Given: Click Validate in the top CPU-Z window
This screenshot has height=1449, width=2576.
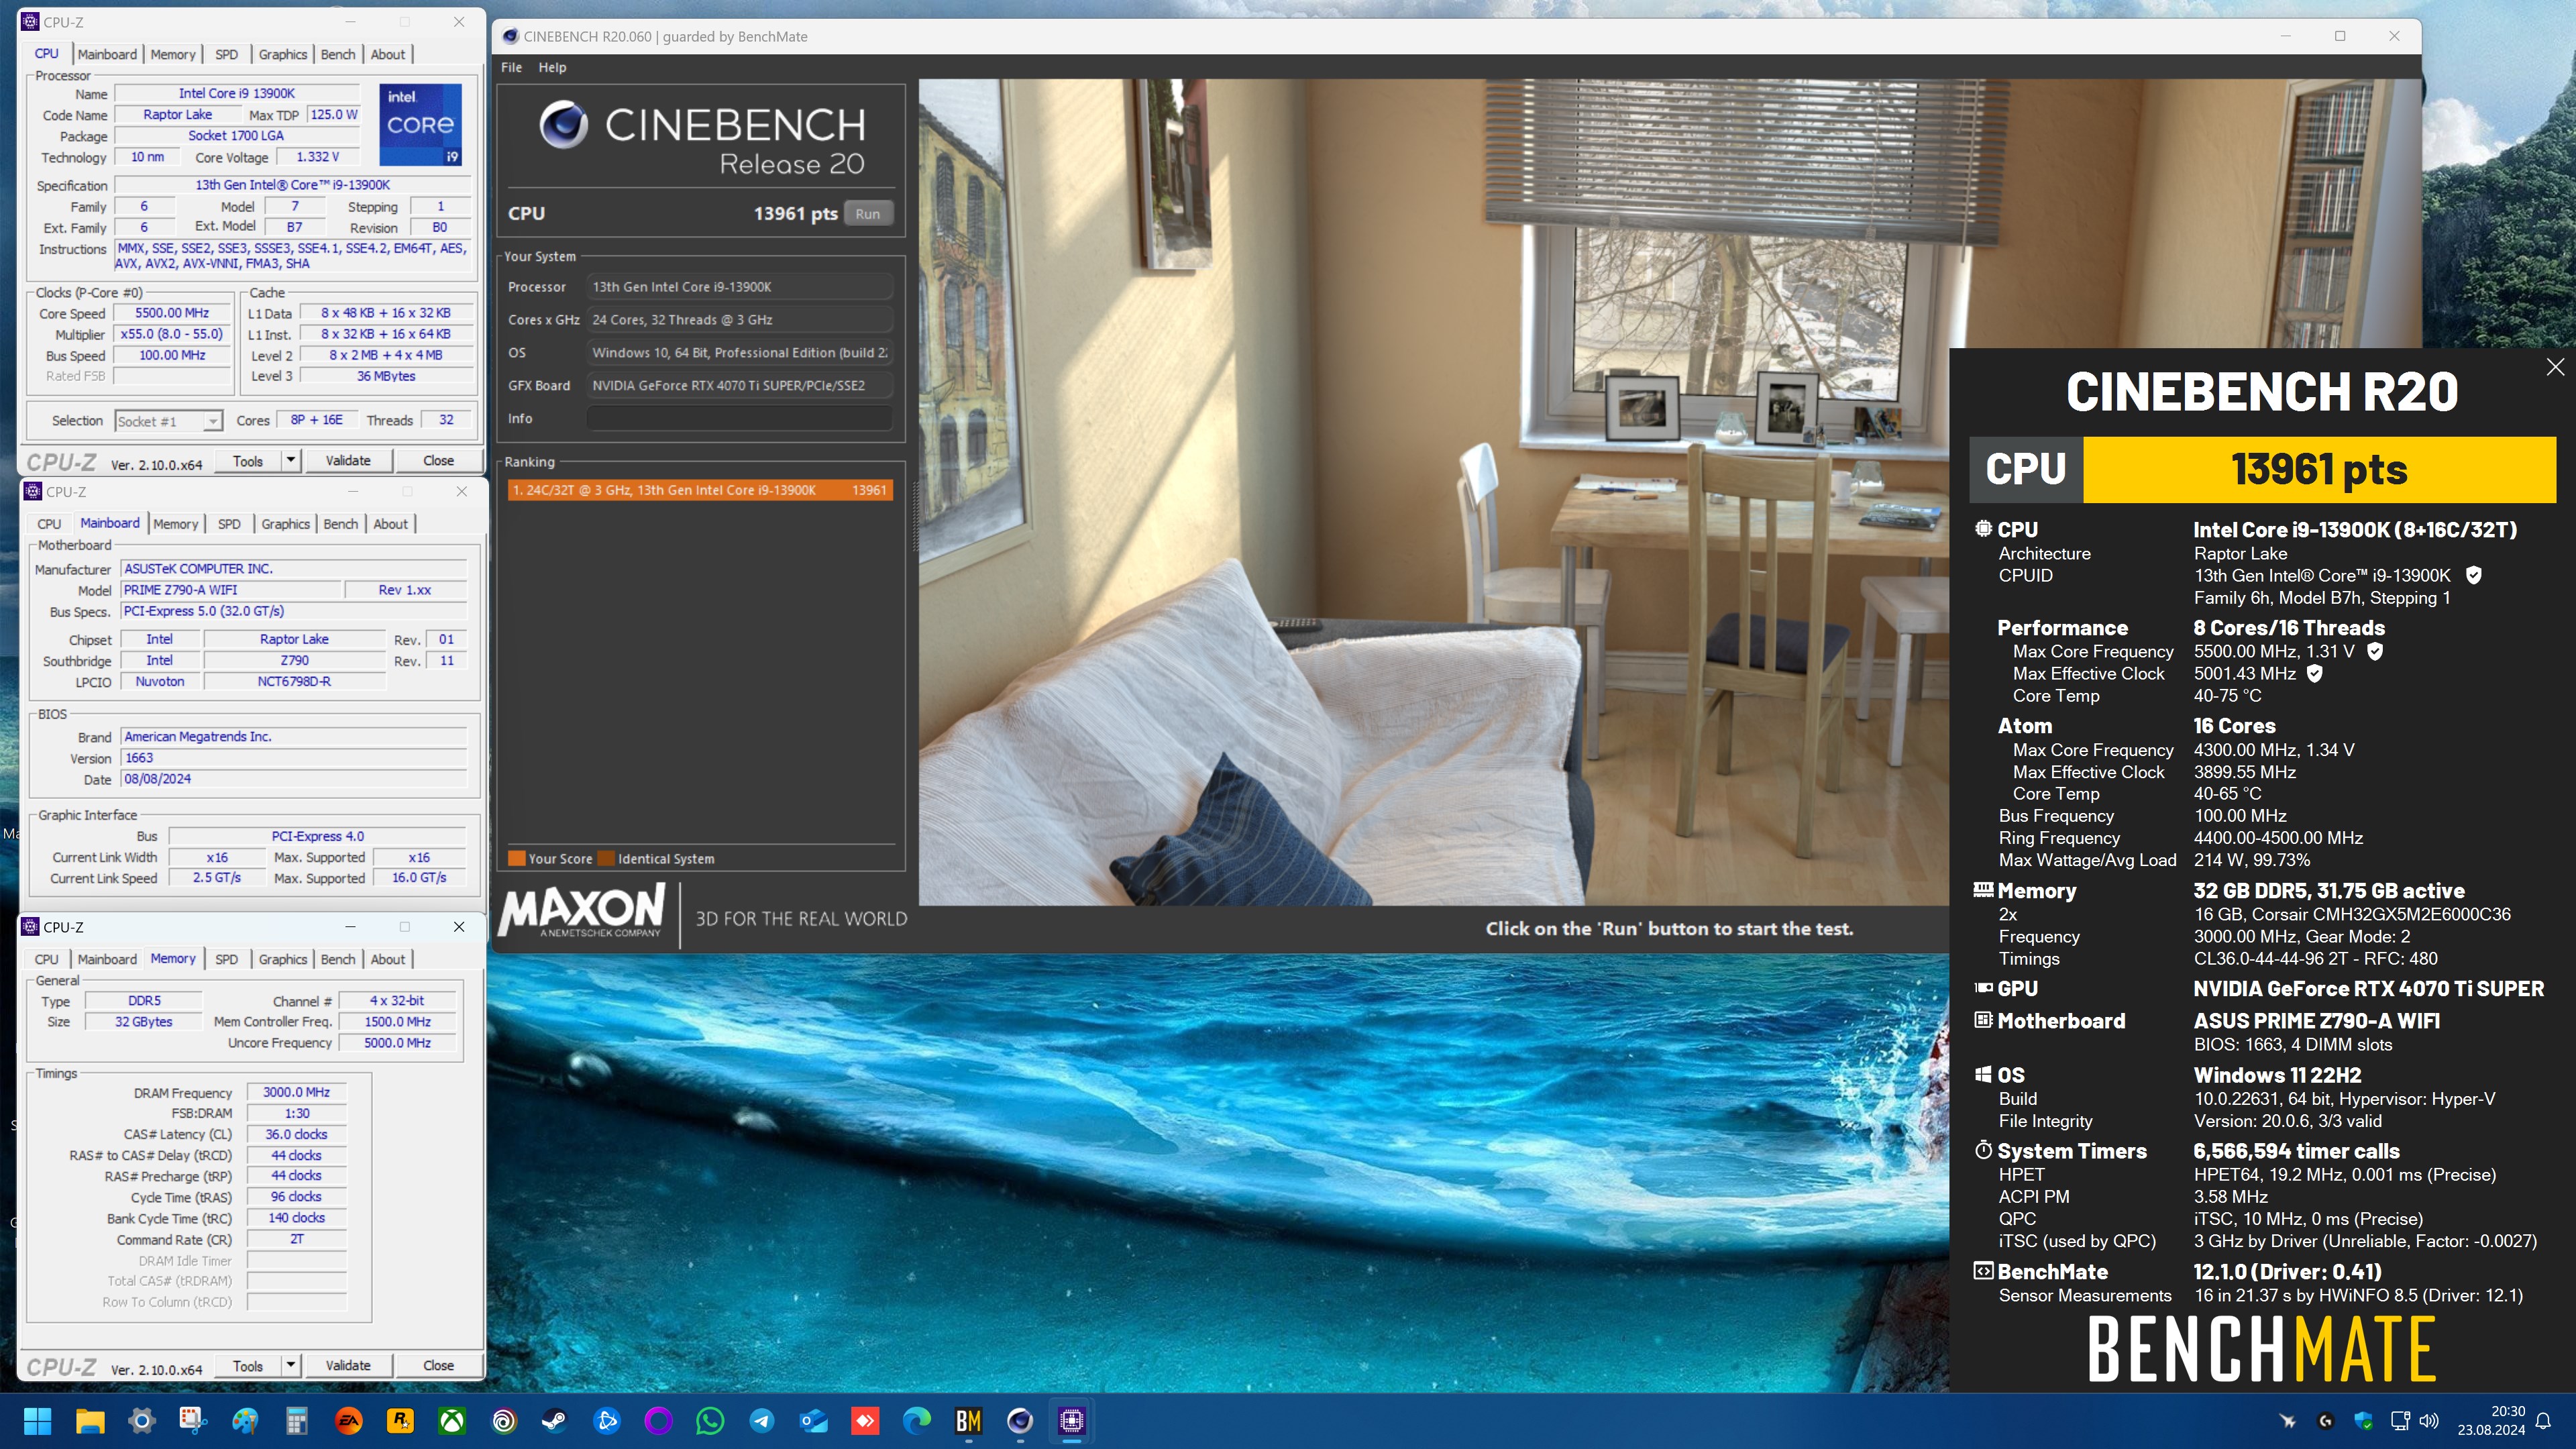Looking at the screenshot, I should 348,460.
